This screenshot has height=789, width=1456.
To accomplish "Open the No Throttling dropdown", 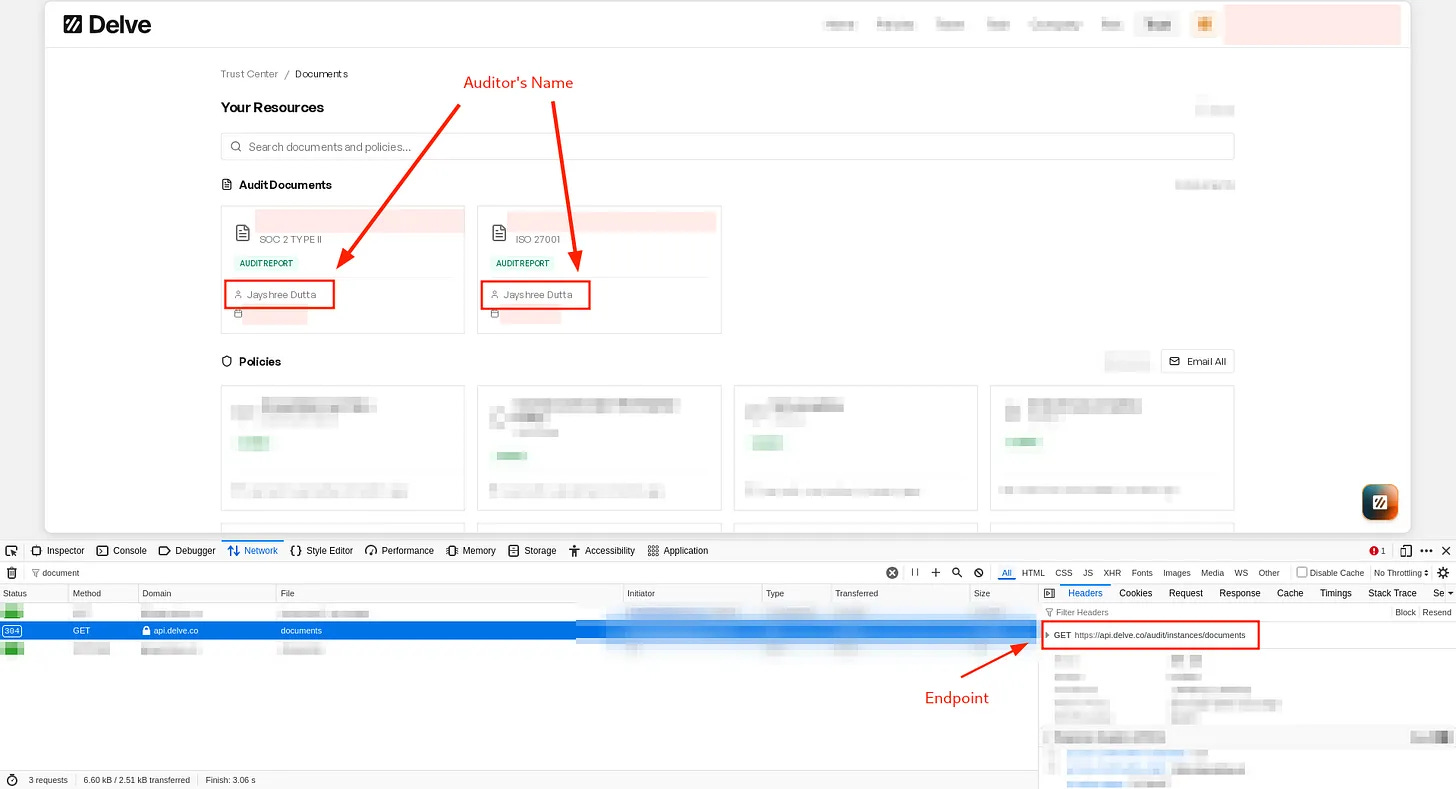I will pyautogui.click(x=1402, y=573).
